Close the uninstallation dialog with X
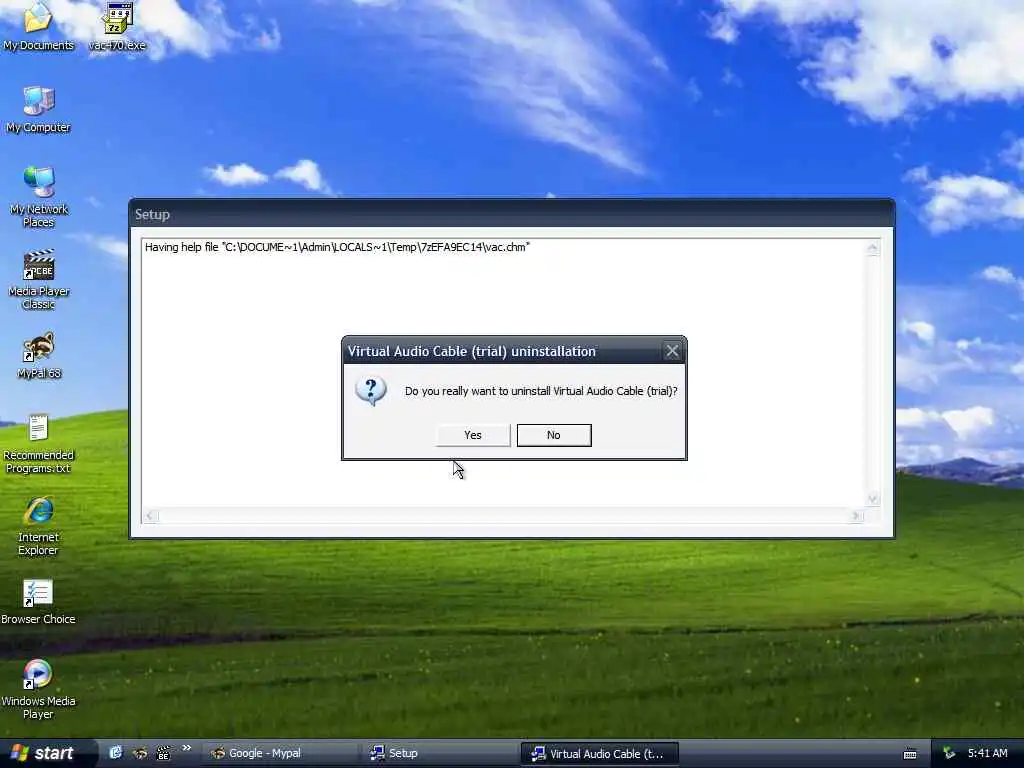The image size is (1024, 768). (x=672, y=351)
